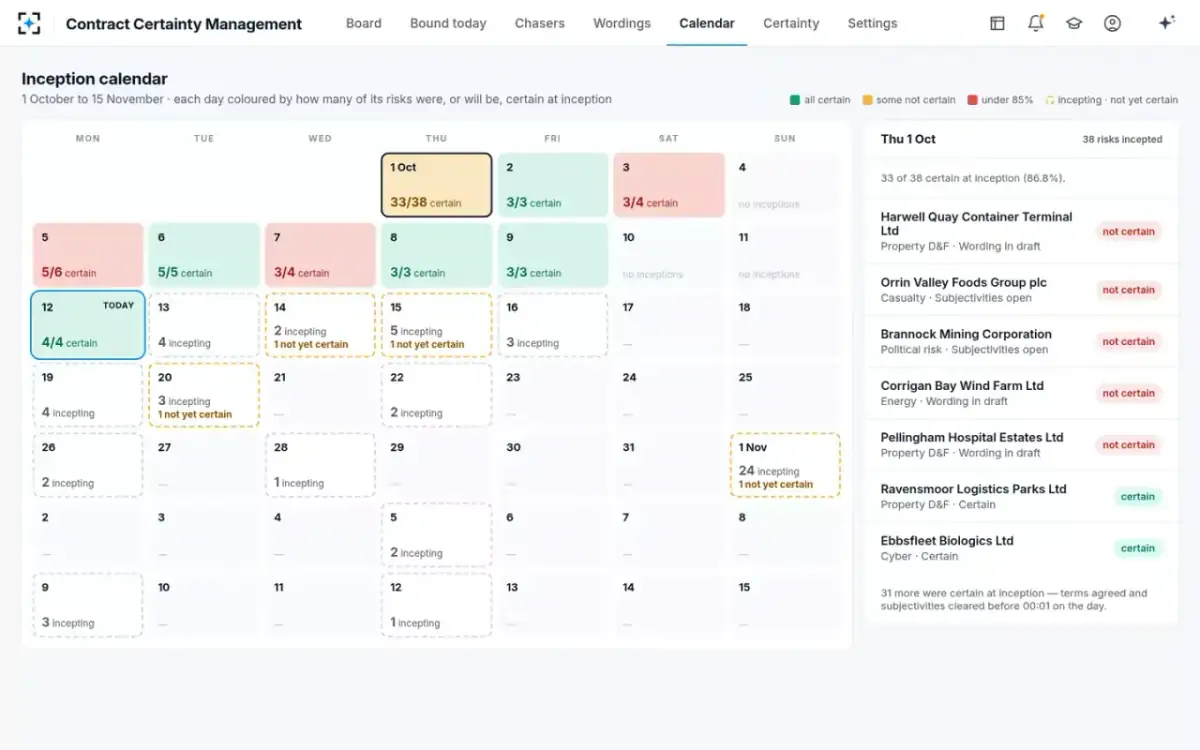Click 'not certain' badge for Corrigan Bay Wind Farm

point(1128,393)
